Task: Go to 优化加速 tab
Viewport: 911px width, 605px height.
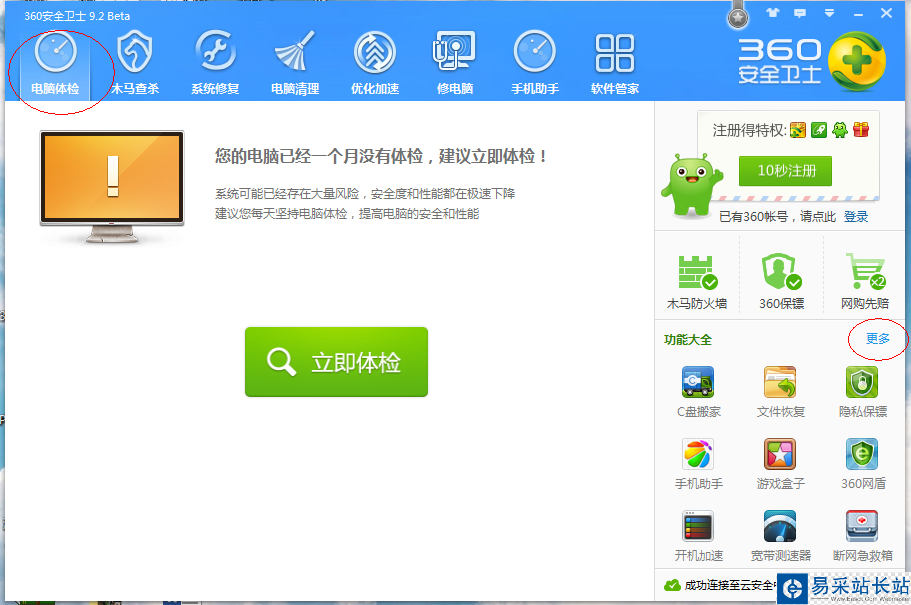Action: click(375, 64)
